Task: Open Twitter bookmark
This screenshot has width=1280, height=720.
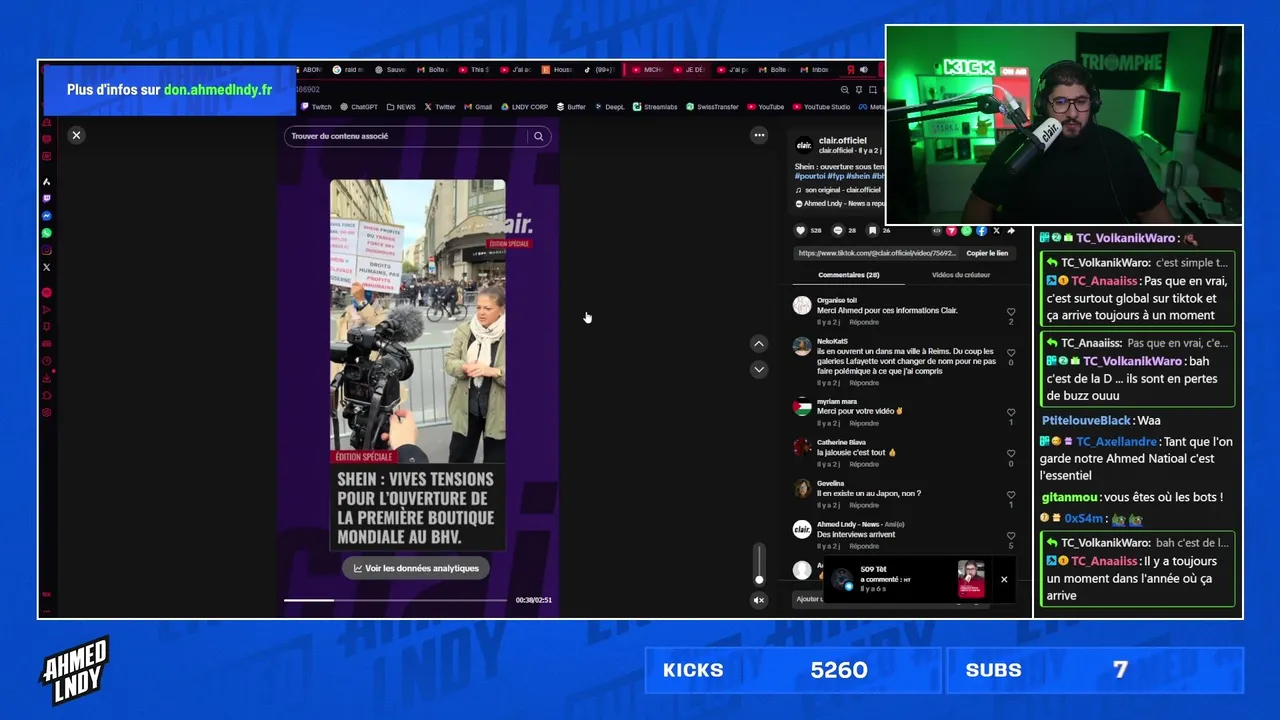Action: coord(440,107)
